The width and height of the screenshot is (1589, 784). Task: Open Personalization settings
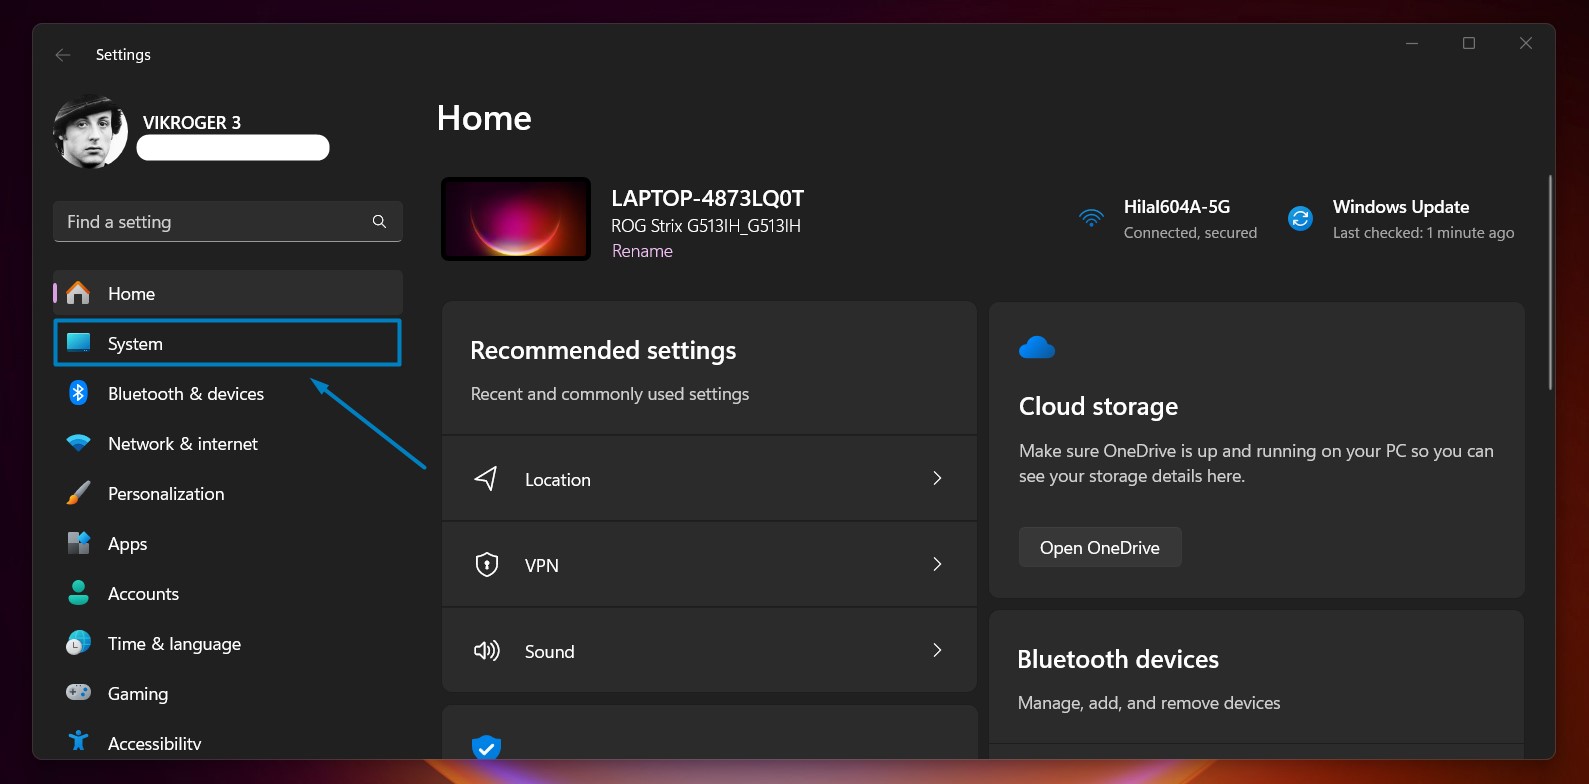(x=166, y=494)
